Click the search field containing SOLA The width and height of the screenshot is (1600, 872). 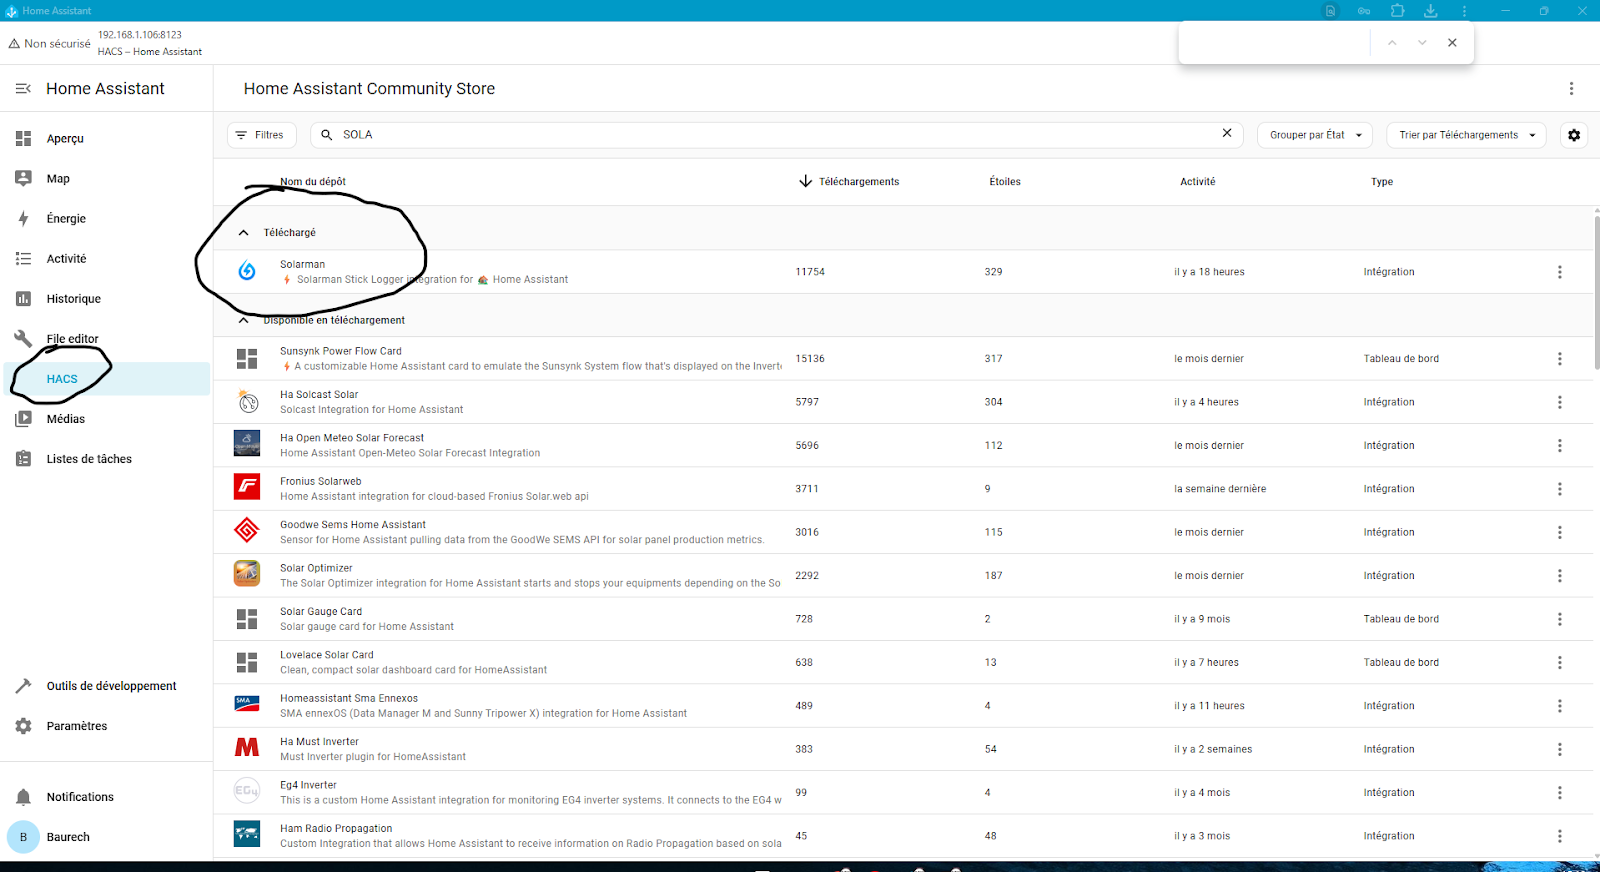pyautogui.click(x=770, y=135)
